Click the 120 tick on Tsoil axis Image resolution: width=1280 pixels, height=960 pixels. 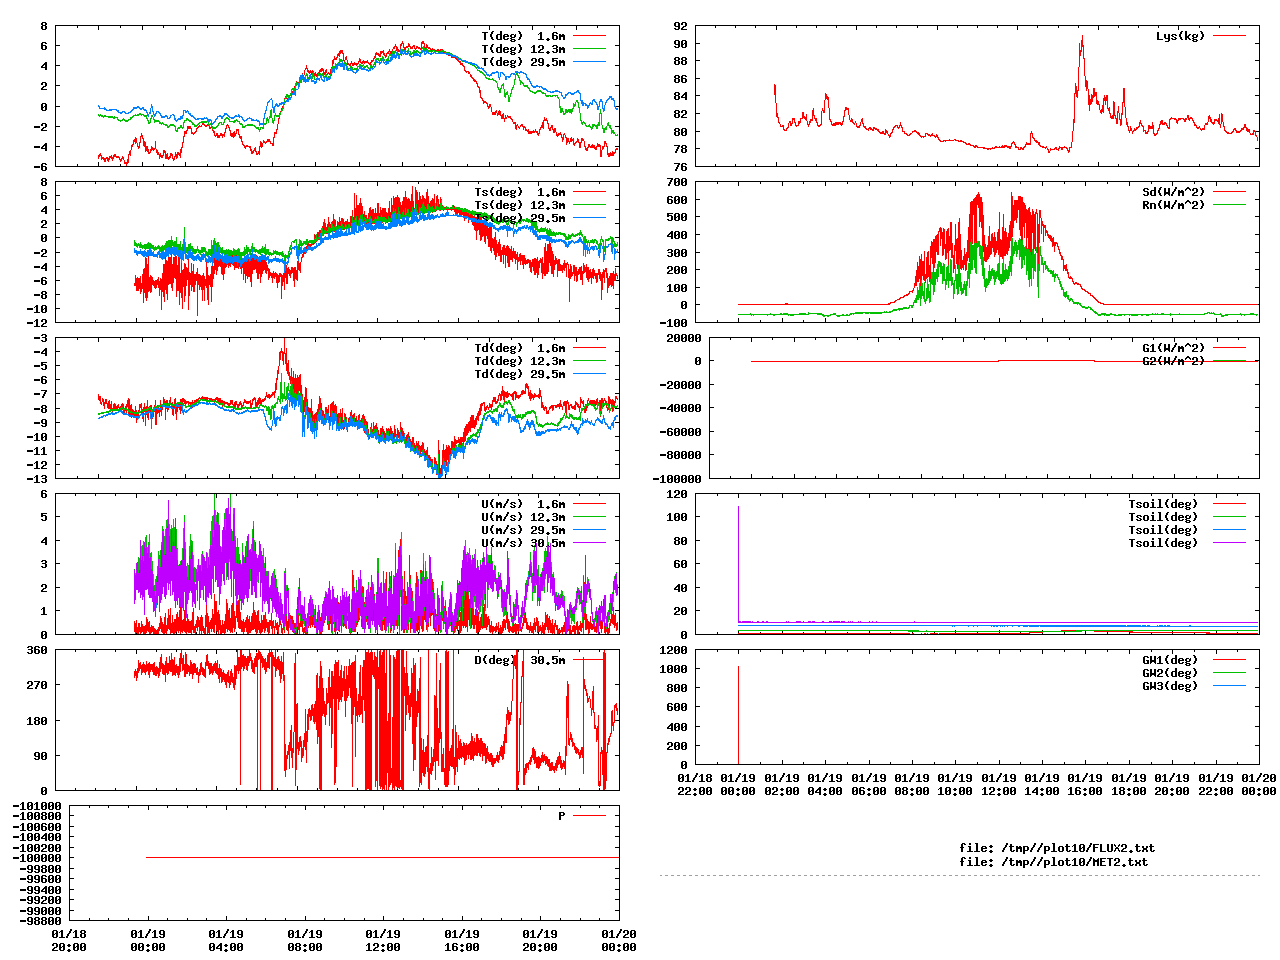coord(677,494)
